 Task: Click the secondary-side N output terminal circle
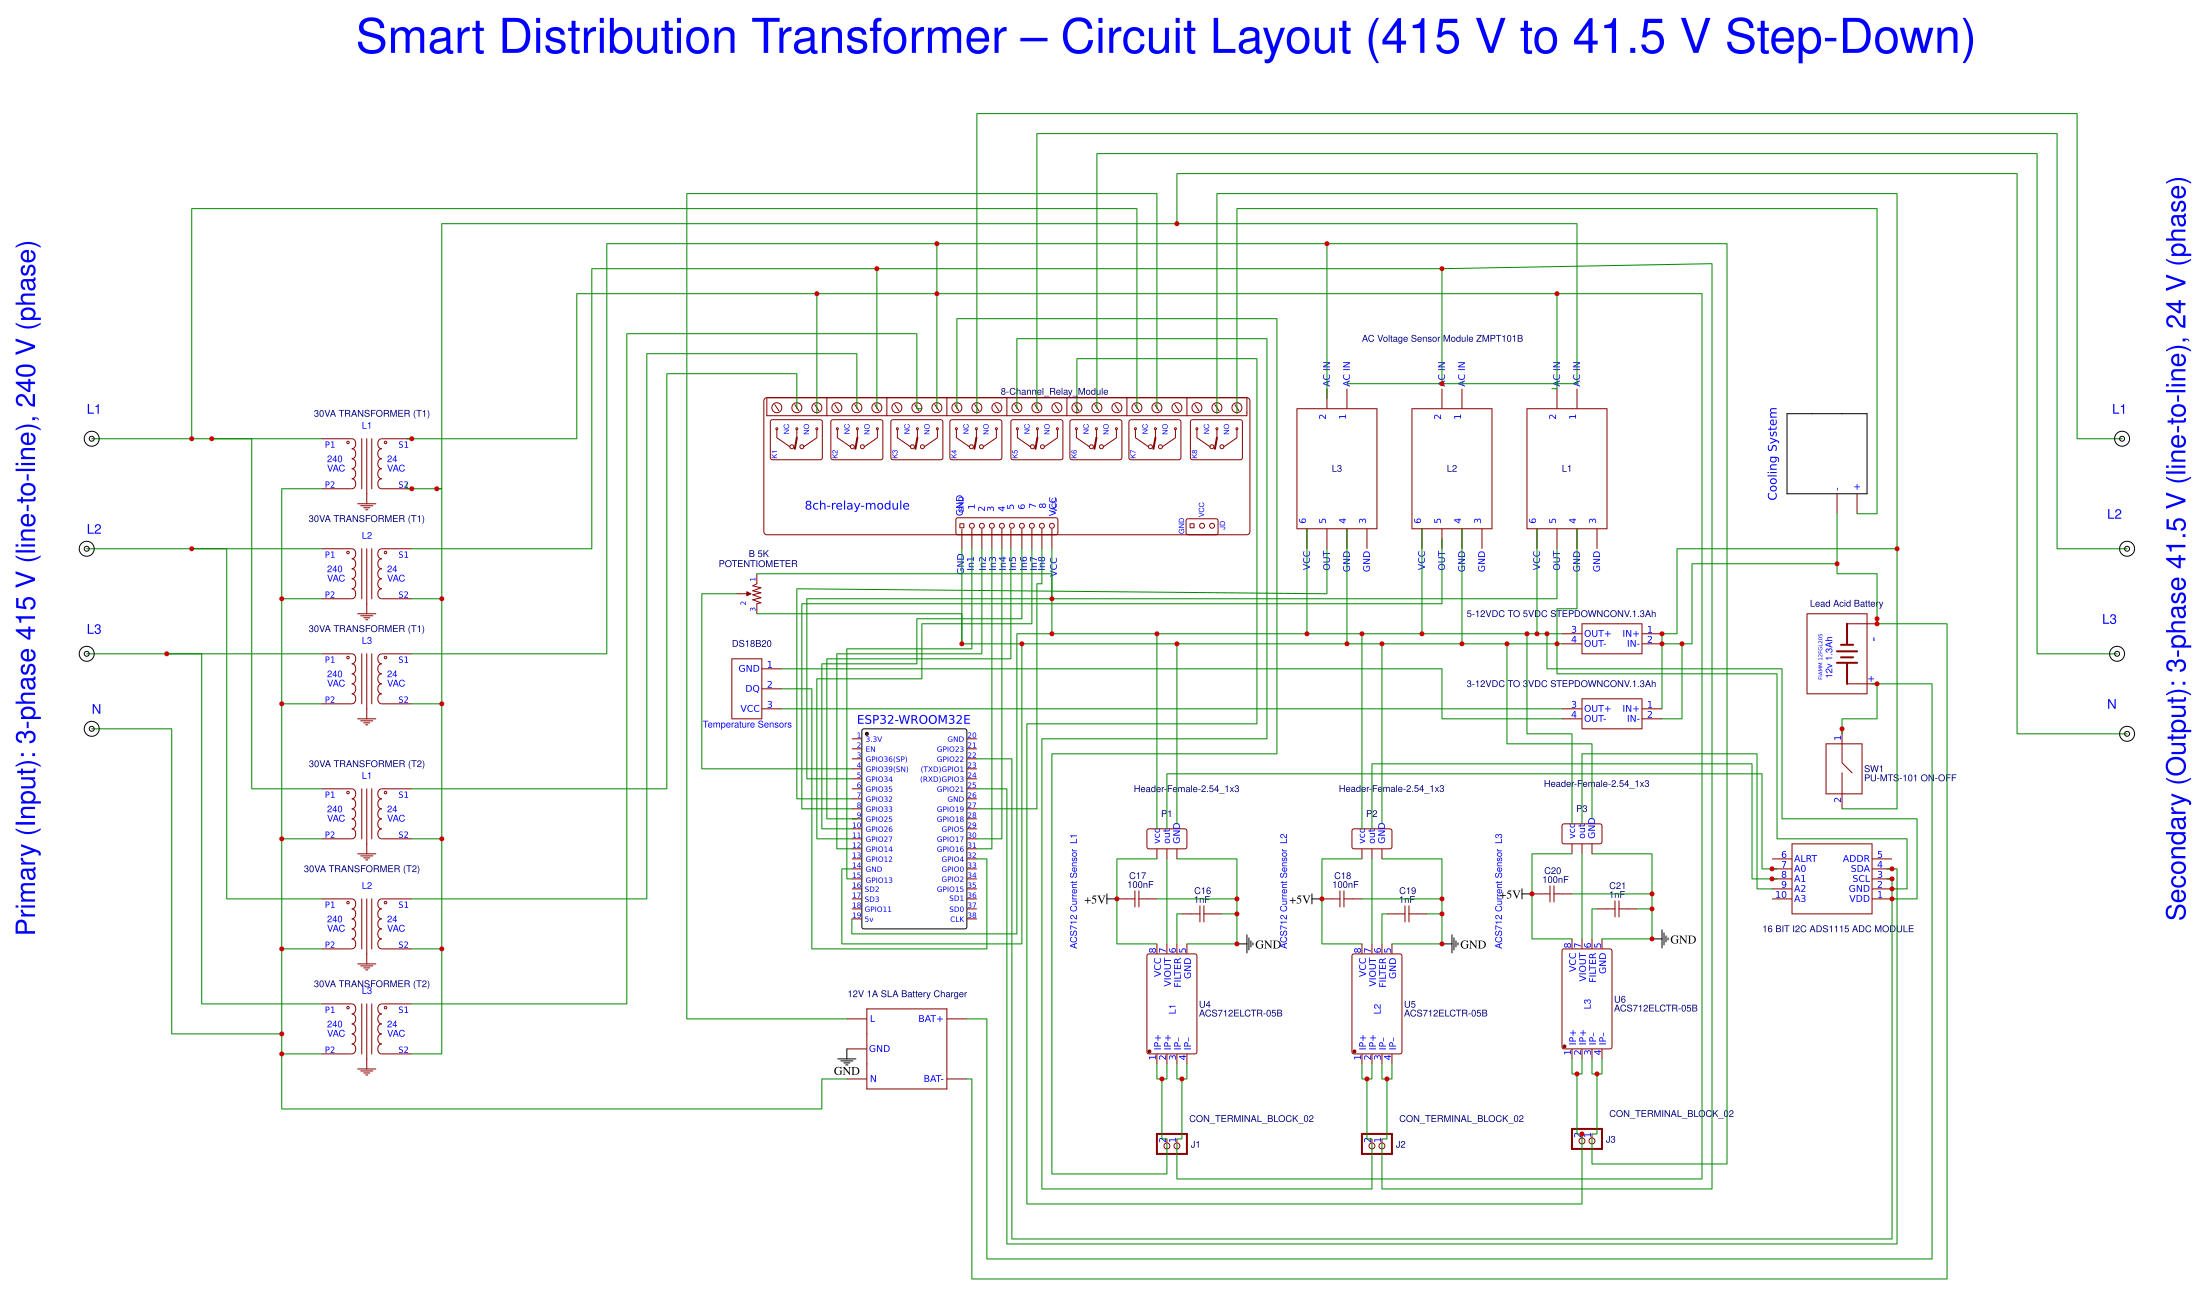2127,733
